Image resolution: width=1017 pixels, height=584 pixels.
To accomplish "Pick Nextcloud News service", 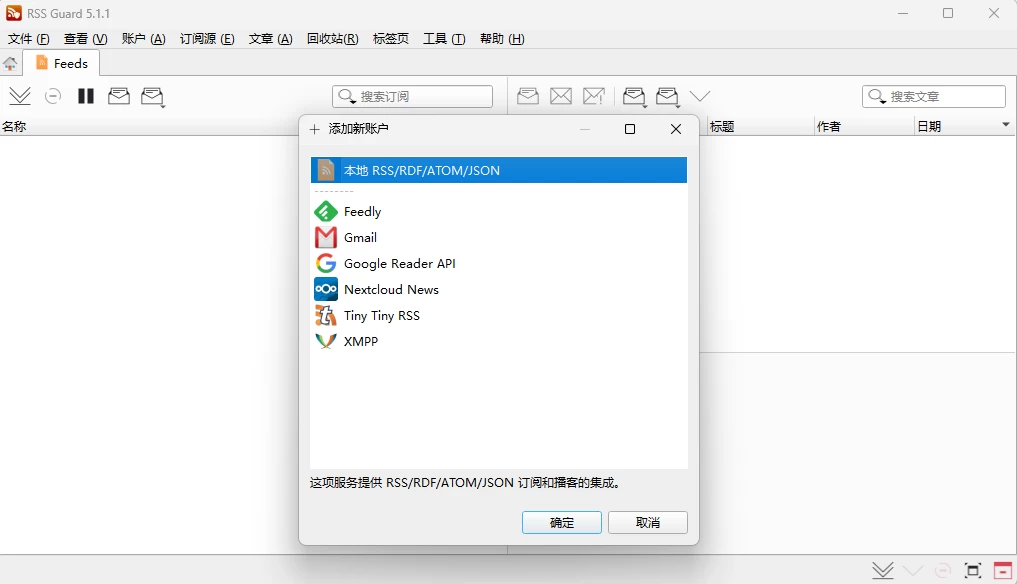I will click(498, 289).
